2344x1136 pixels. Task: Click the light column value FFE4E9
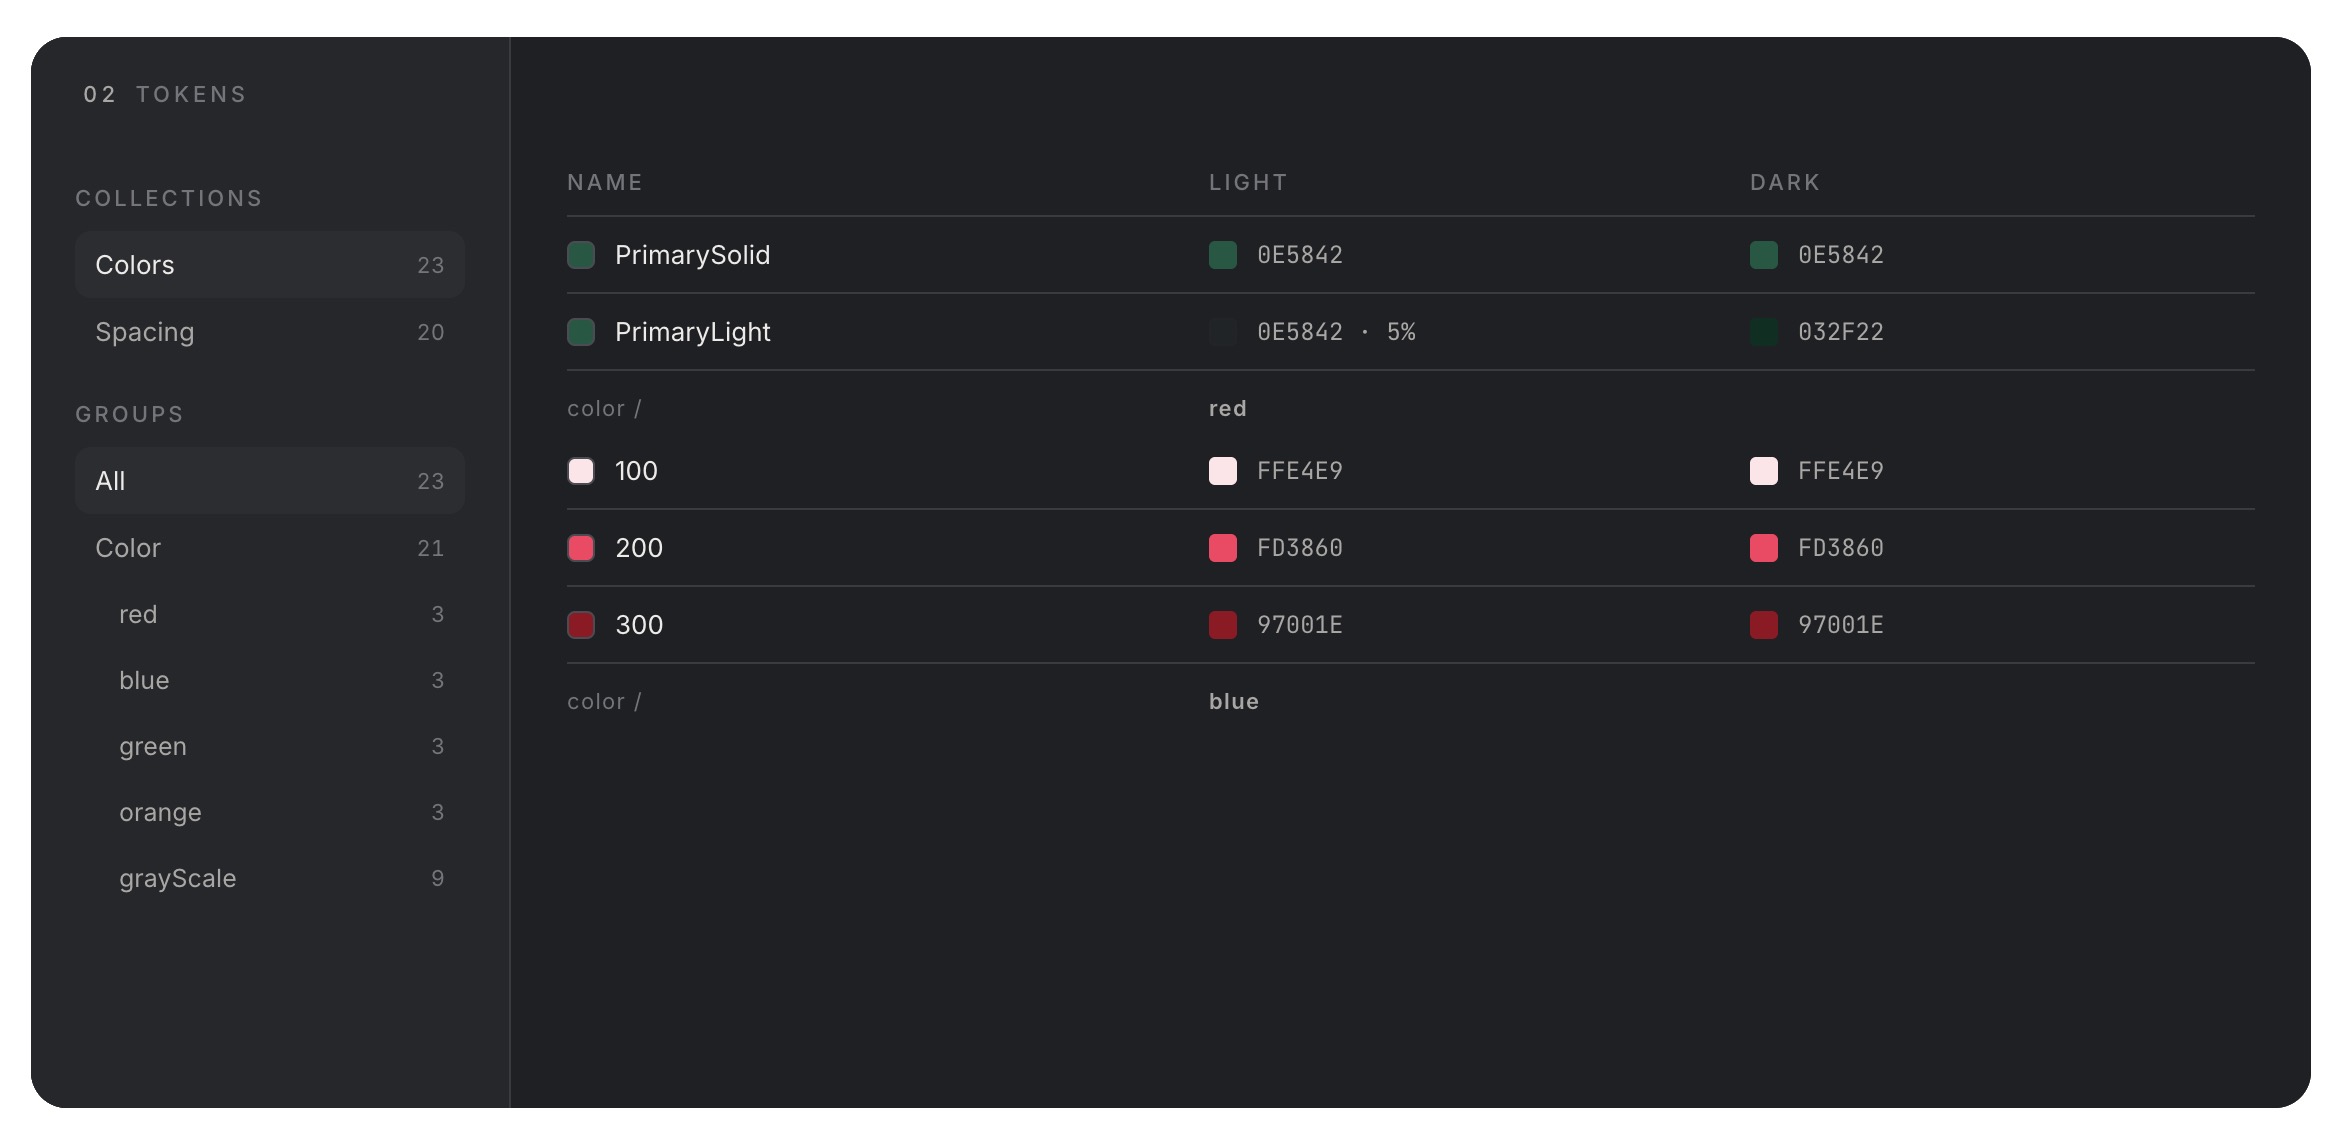tap(1300, 471)
